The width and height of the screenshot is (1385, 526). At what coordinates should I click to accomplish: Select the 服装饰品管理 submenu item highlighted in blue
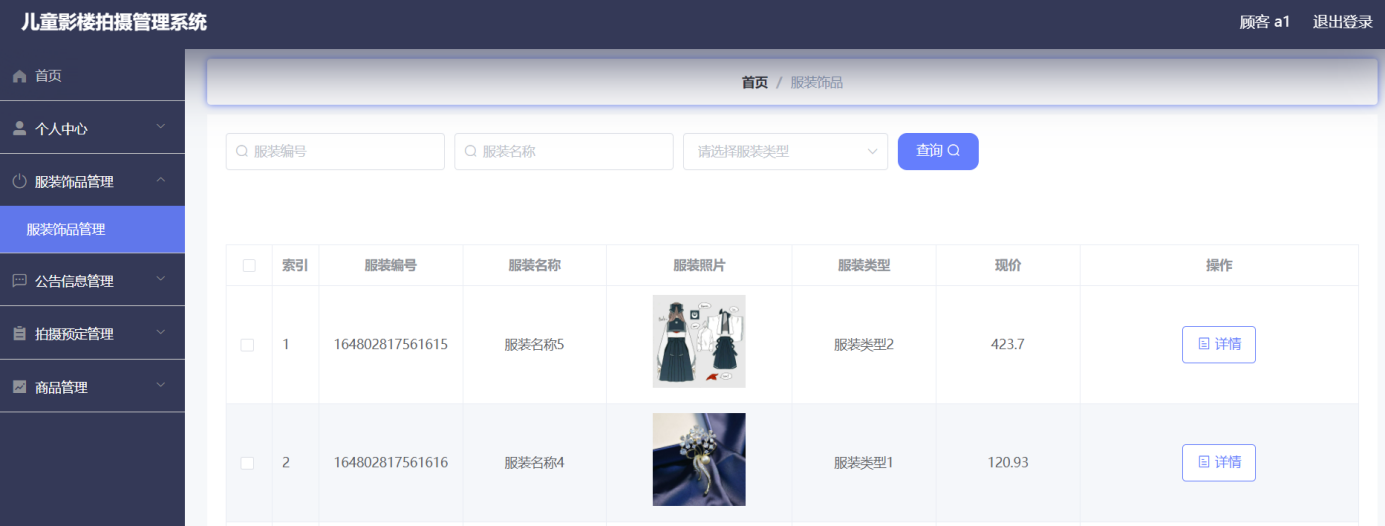92,229
